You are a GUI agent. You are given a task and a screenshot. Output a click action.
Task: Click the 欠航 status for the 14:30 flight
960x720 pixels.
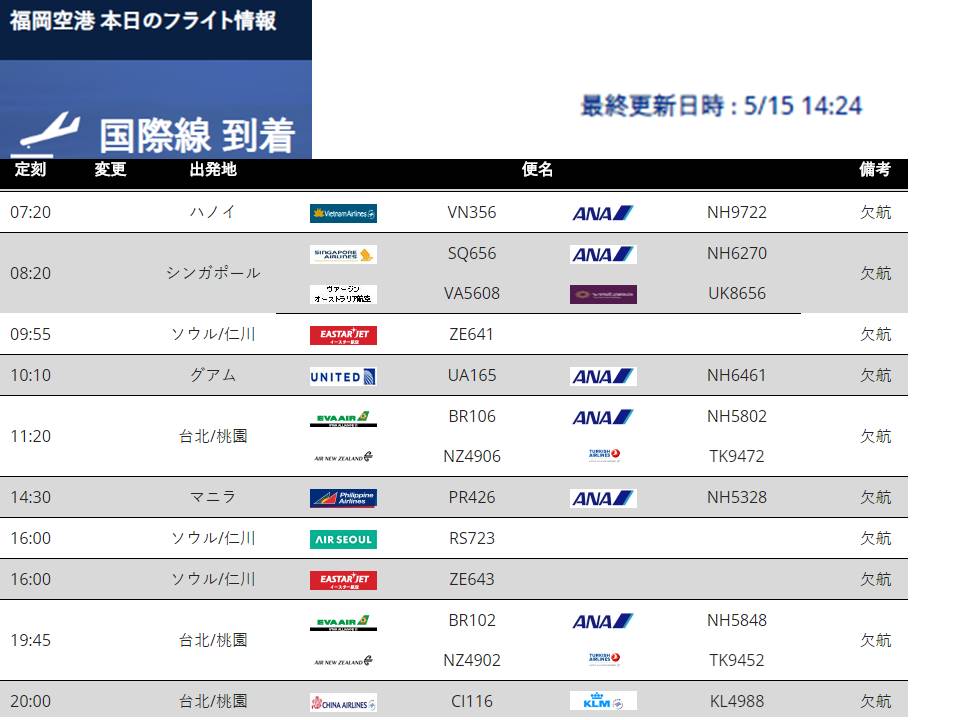click(x=876, y=497)
